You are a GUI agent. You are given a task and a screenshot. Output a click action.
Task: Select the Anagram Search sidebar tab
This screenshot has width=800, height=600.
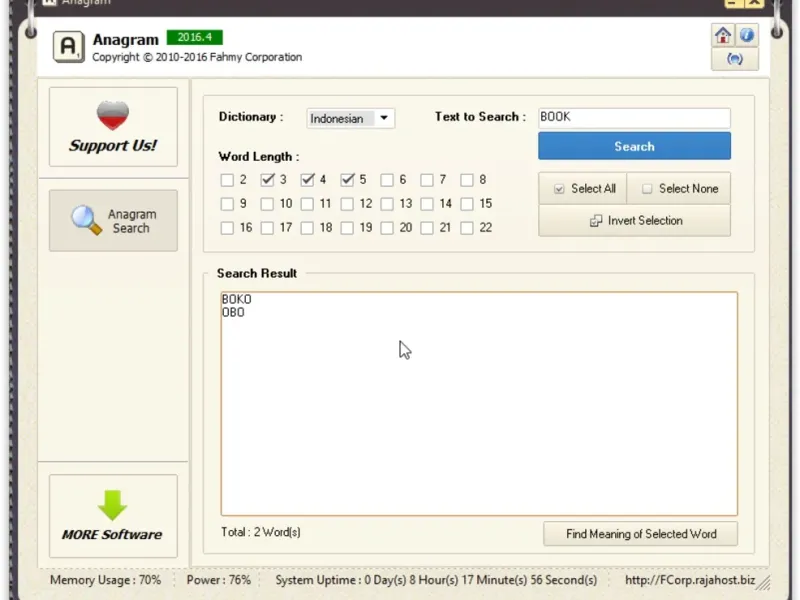click(x=113, y=220)
